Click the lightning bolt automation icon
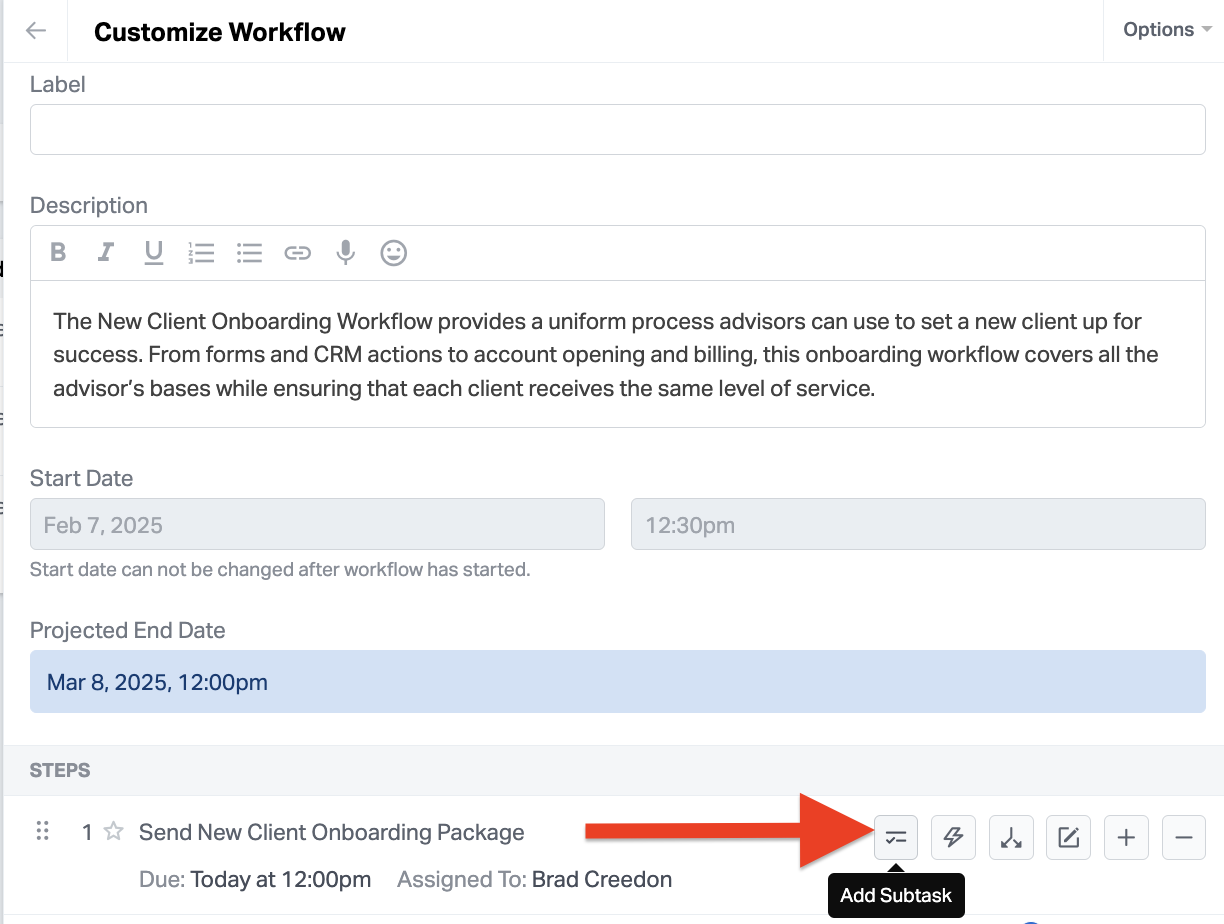The image size is (1224, 924). [x=953, y=838]
